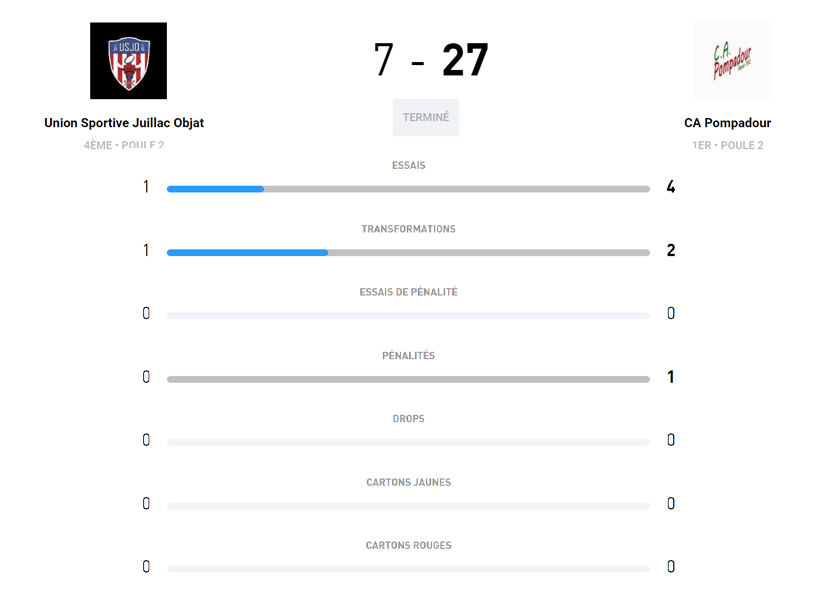Click the Union Sportive Juillac Objat logo
Viewport: 822px width, 595px height.
128,61
